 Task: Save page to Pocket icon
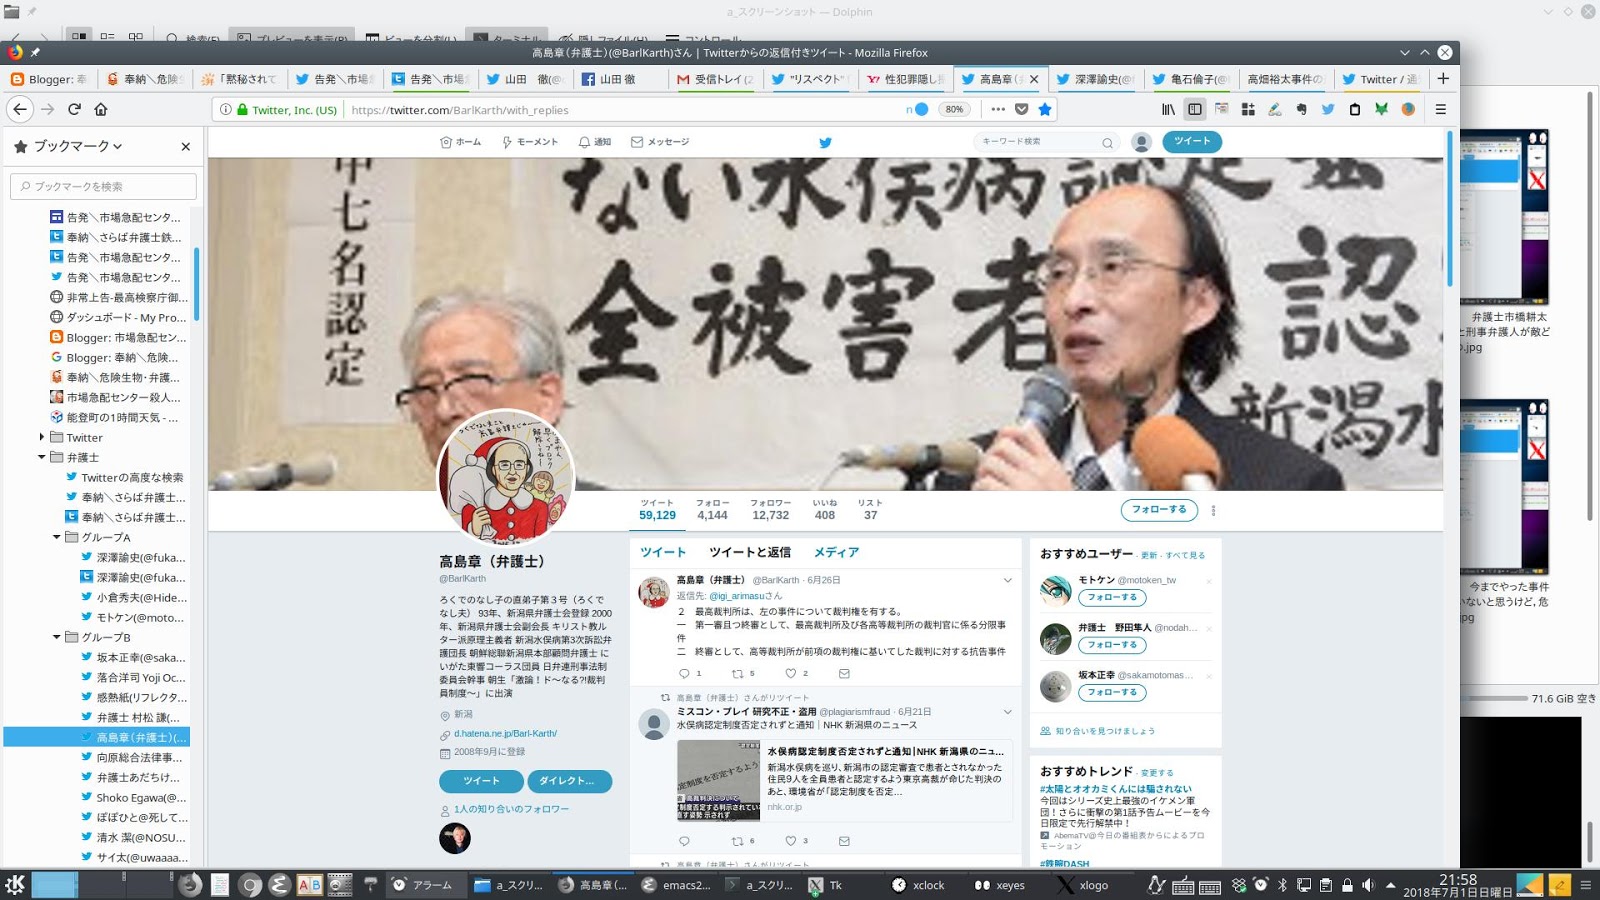coord(1021,109)
